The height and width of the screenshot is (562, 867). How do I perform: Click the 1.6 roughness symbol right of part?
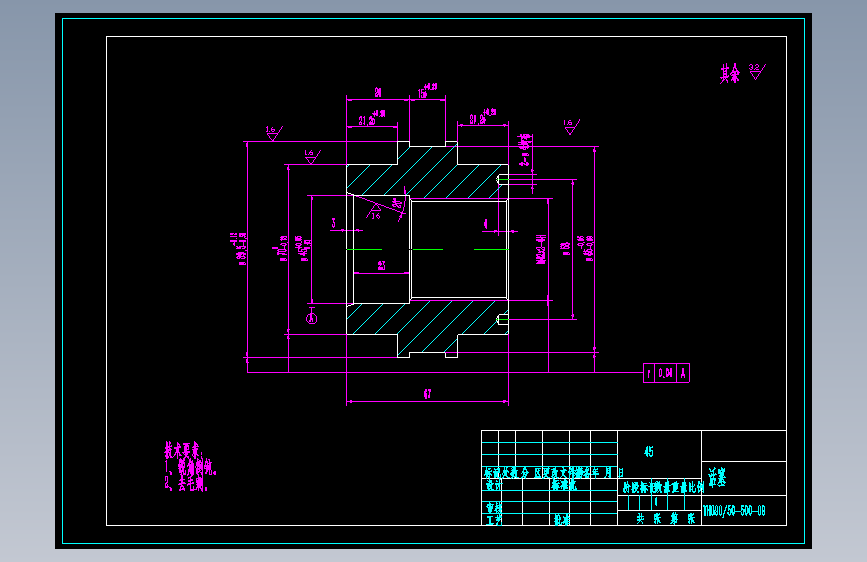pyautogui.click(x=571, y=126)
